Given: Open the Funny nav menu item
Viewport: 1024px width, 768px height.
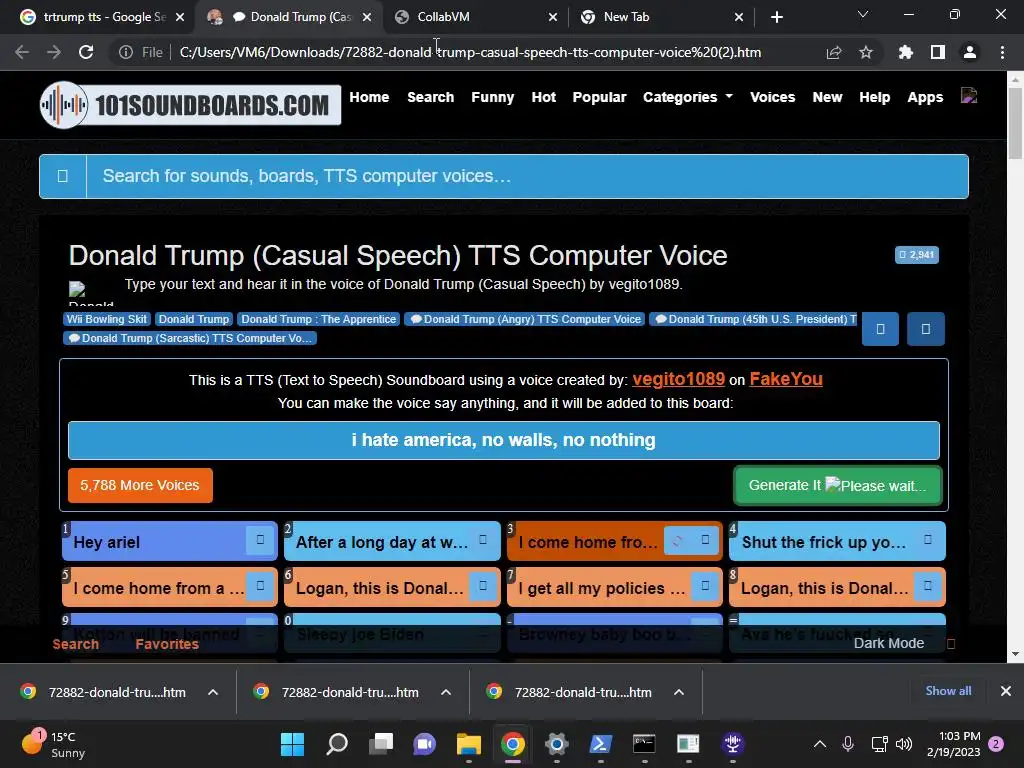Looking at the screenshot, I should [492, 97].
